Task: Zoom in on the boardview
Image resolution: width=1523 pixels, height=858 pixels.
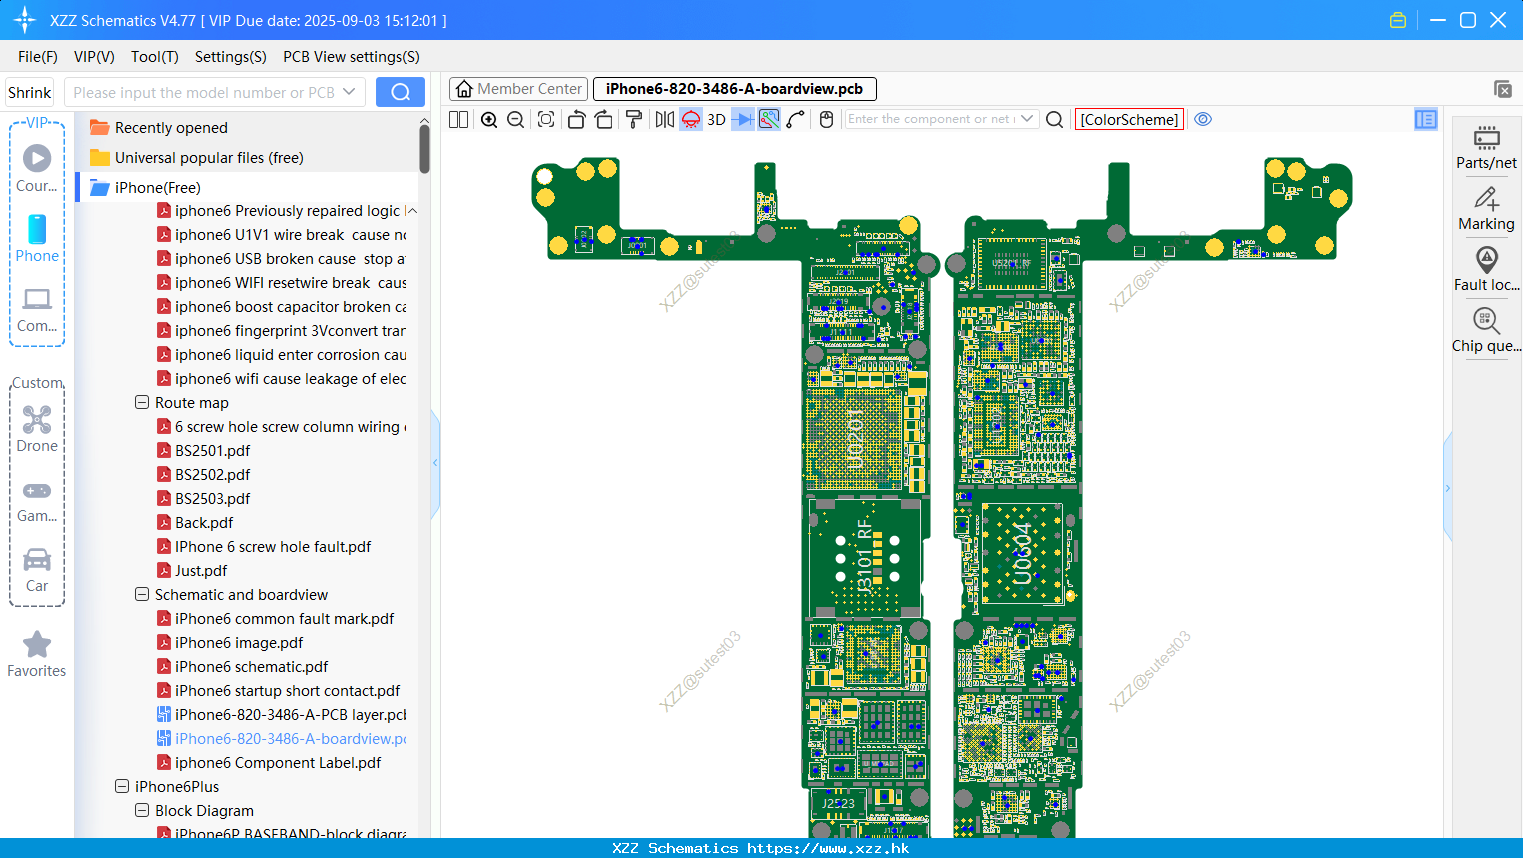Action: click(489, 119)
